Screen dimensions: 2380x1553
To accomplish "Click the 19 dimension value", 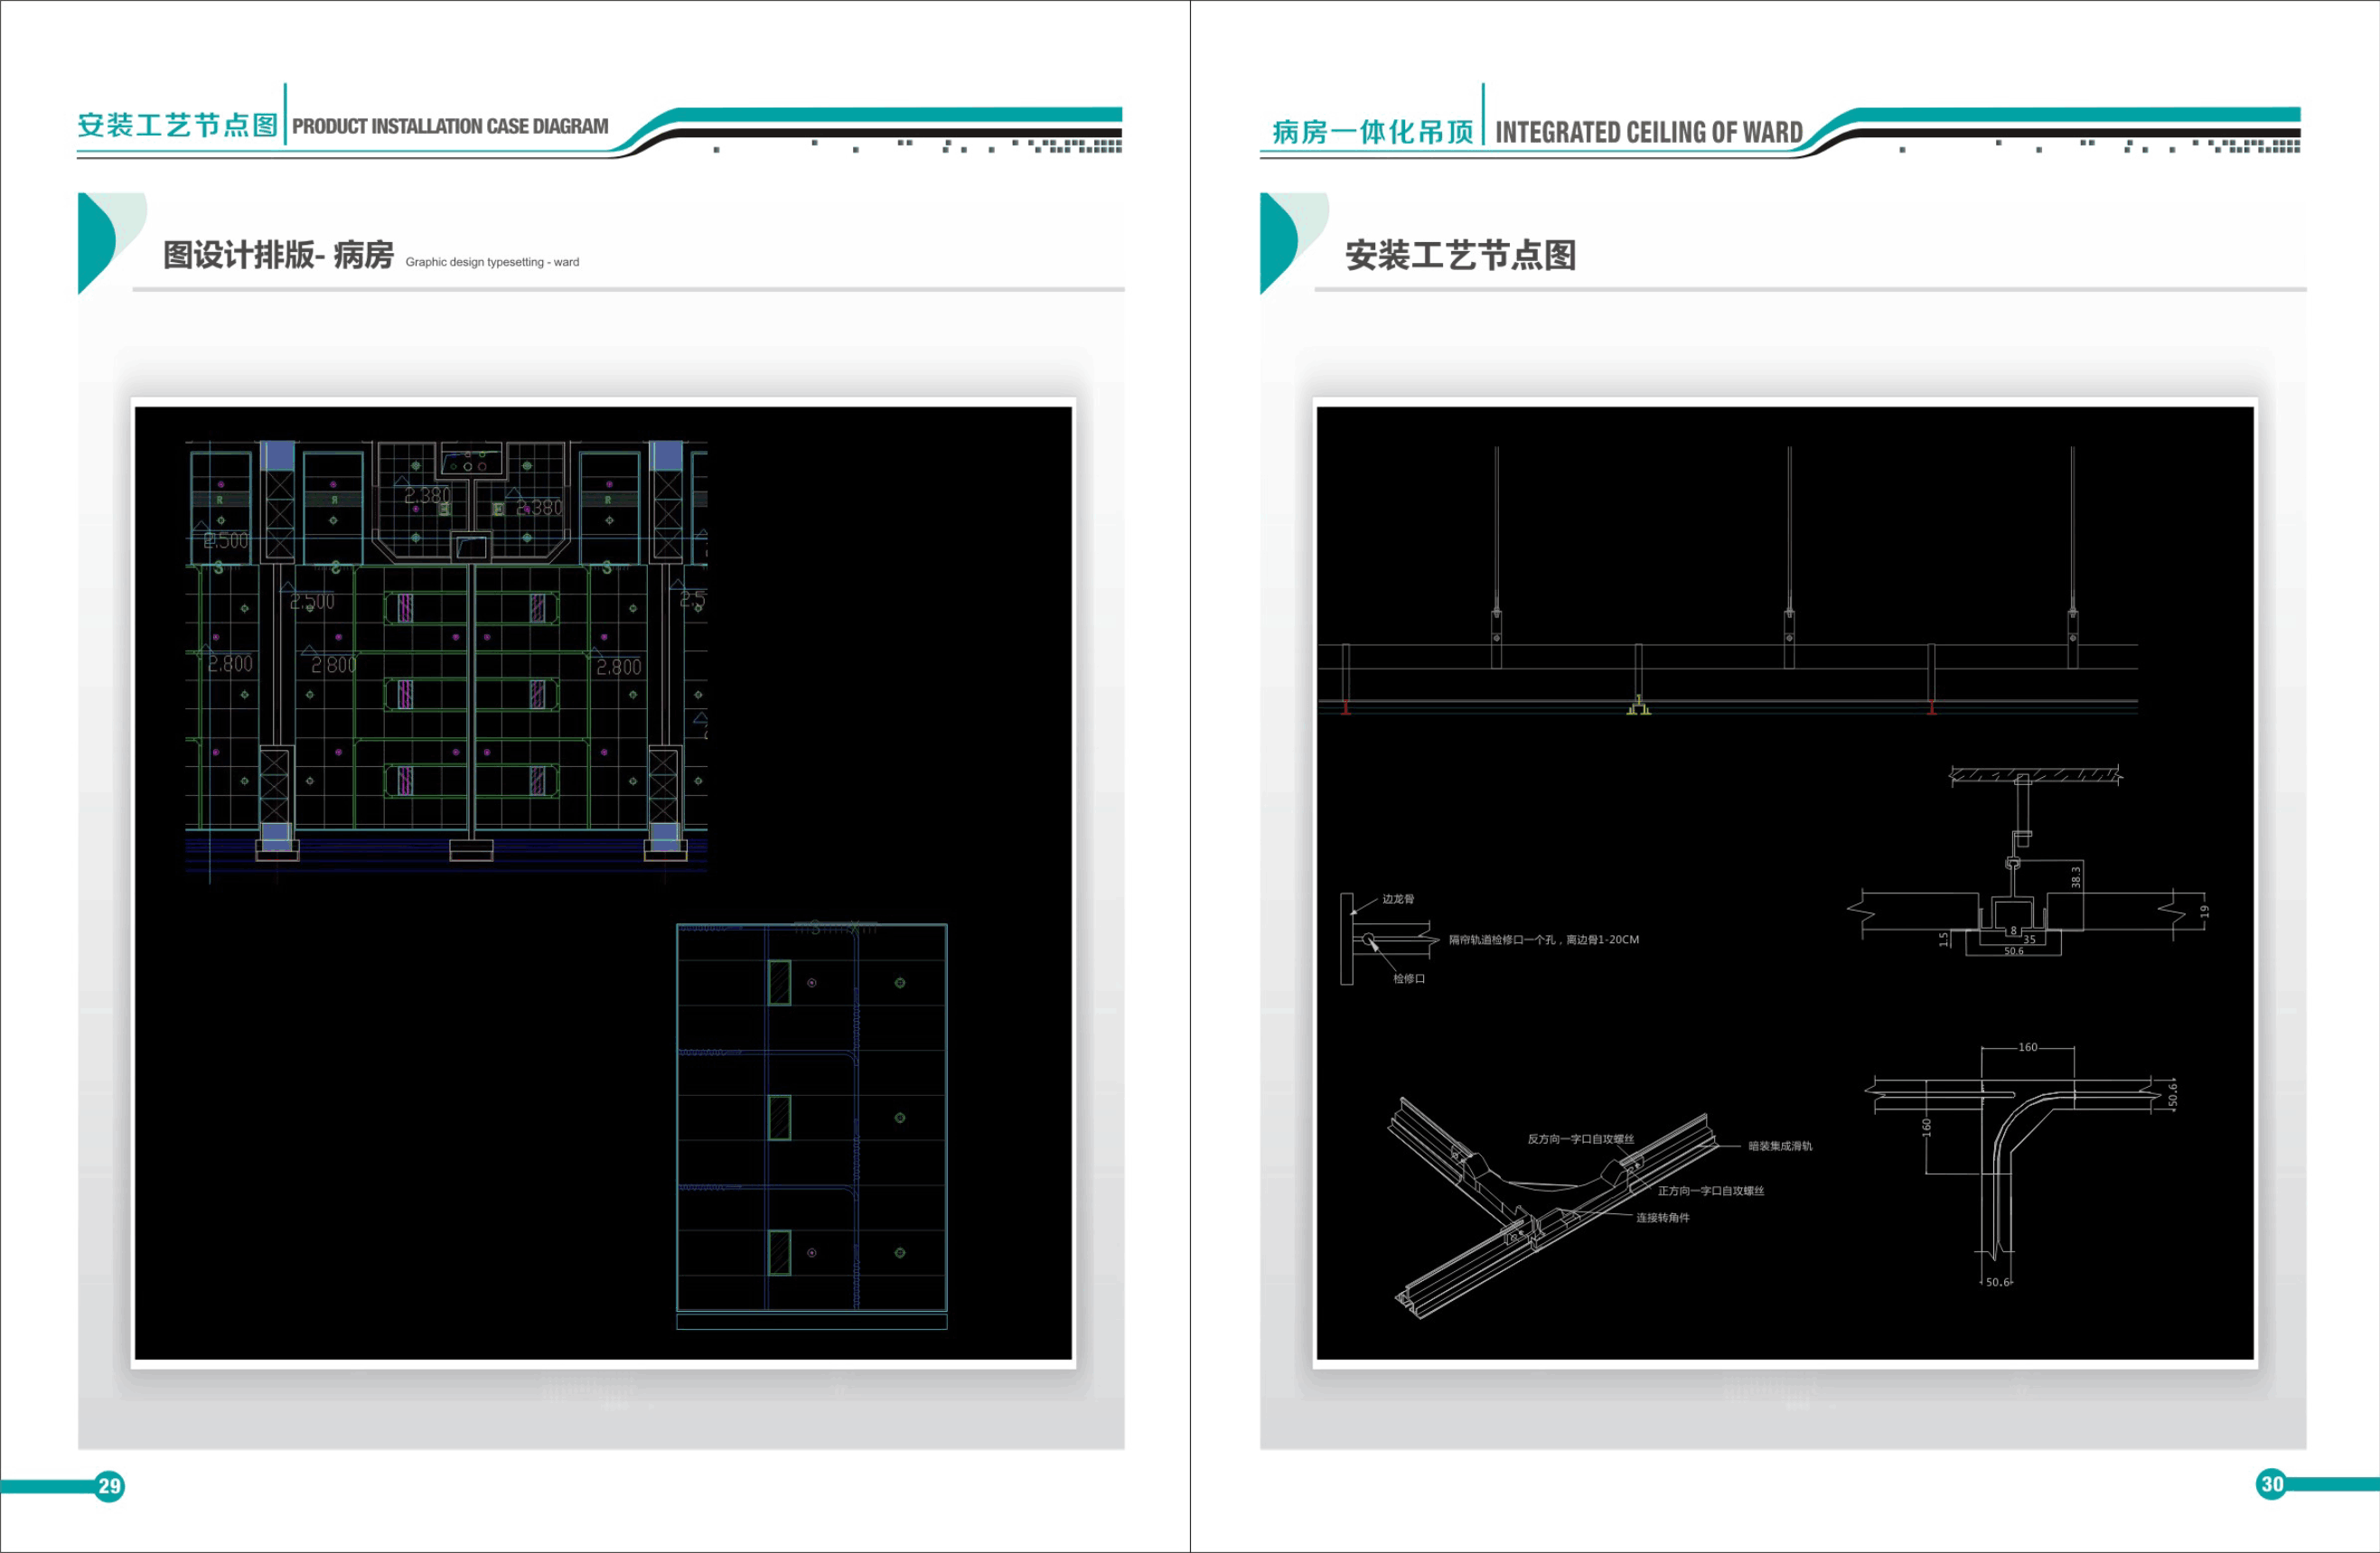I will coord(2205,912).
